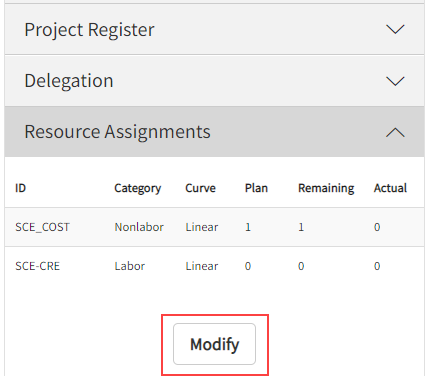Sort by the Curve column header

pos(200,188)
